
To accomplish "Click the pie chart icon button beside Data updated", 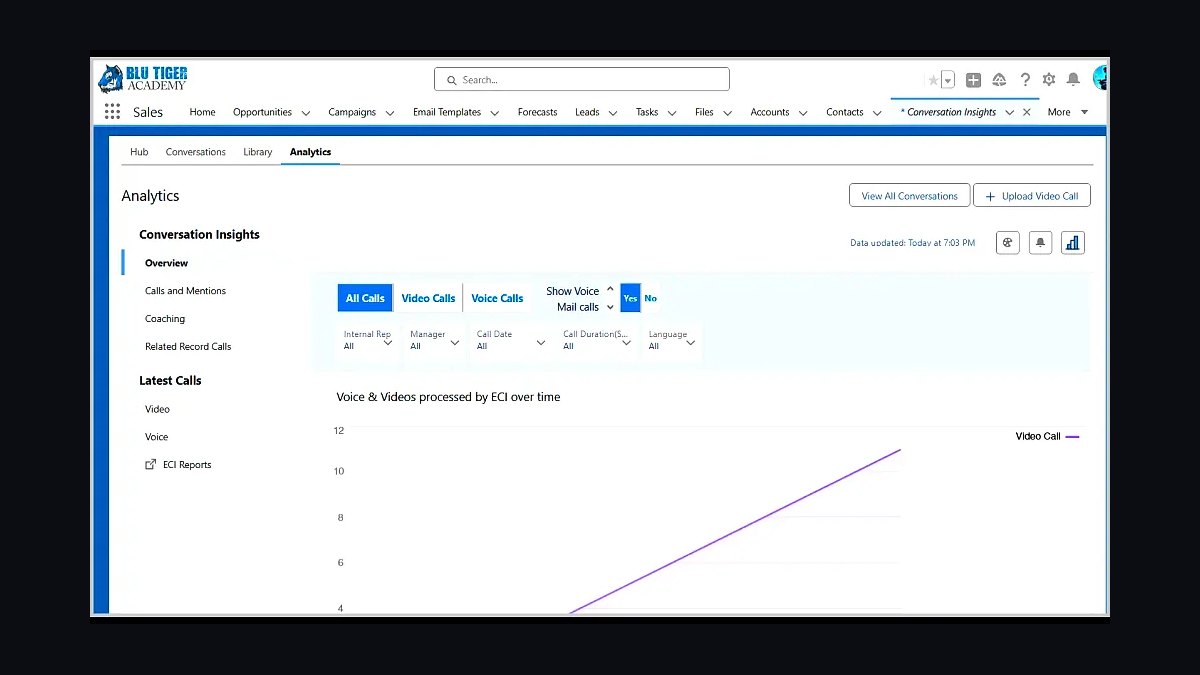I will click(x=1008, y=242).
